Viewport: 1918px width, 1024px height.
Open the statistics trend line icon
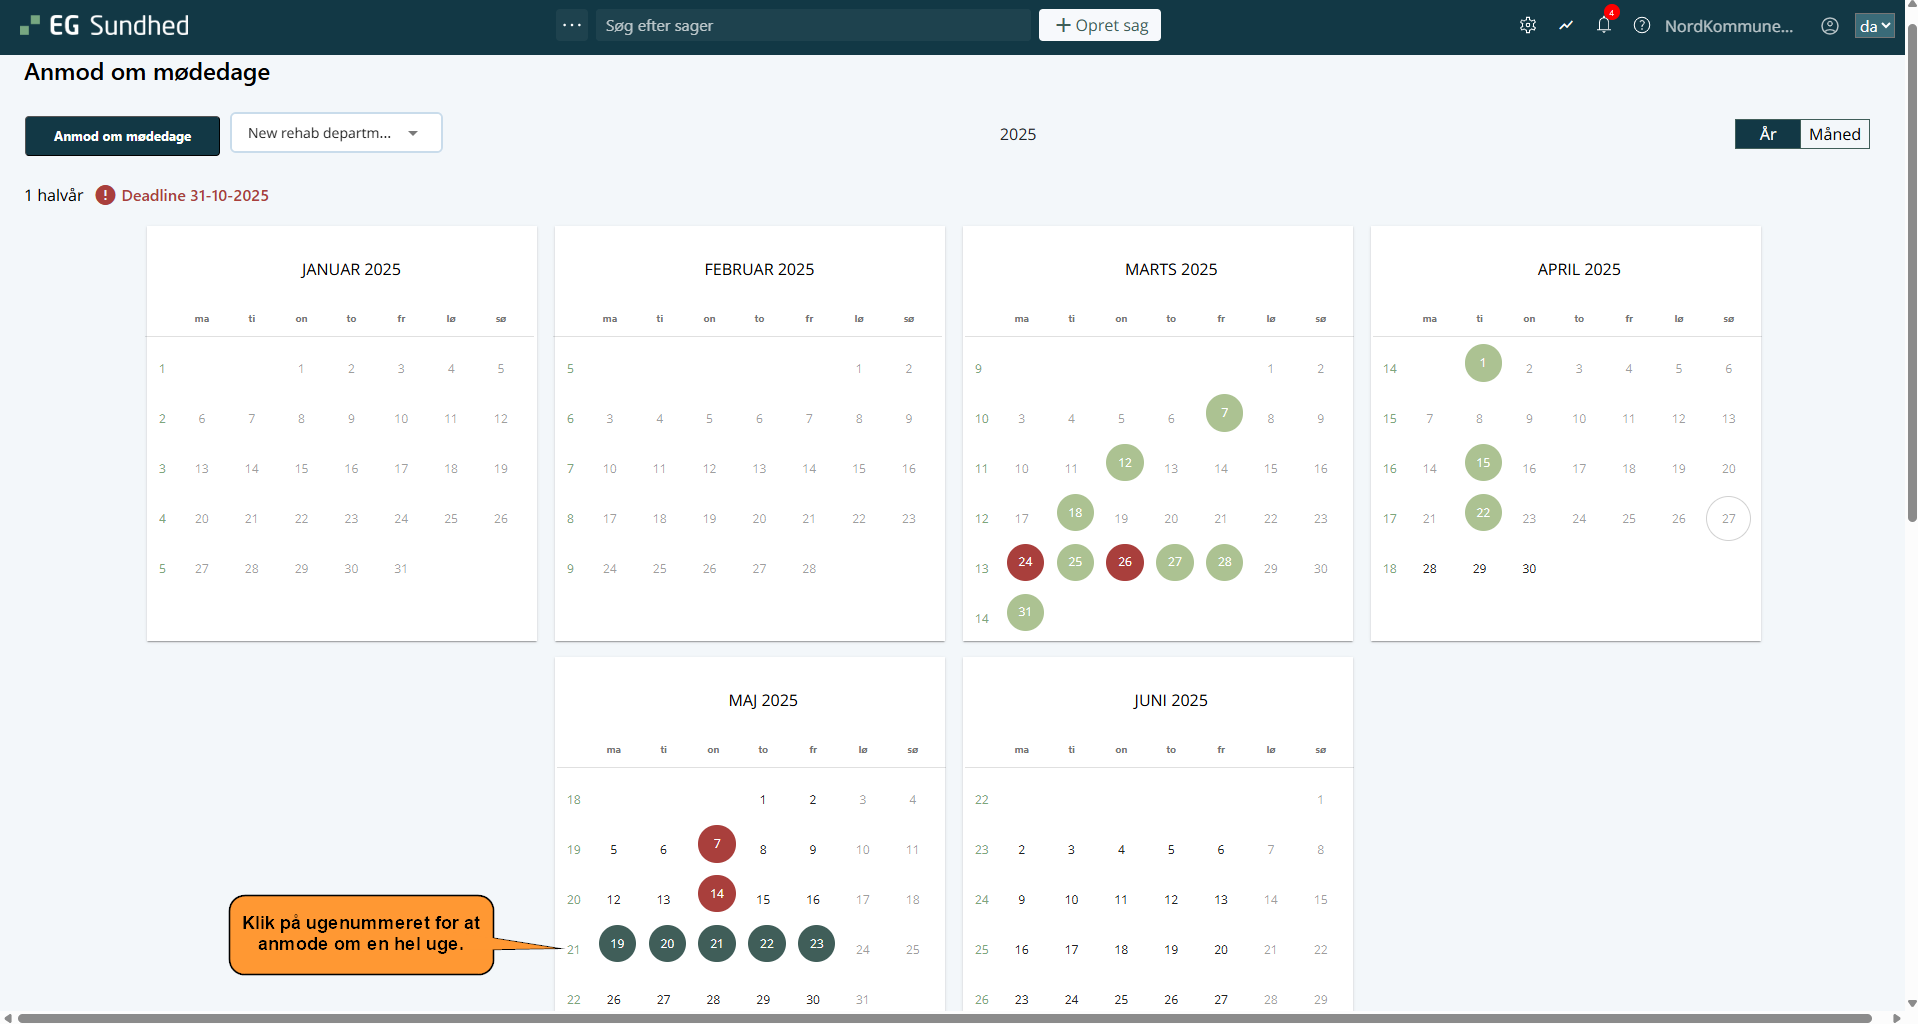[x=1566, y=26]
